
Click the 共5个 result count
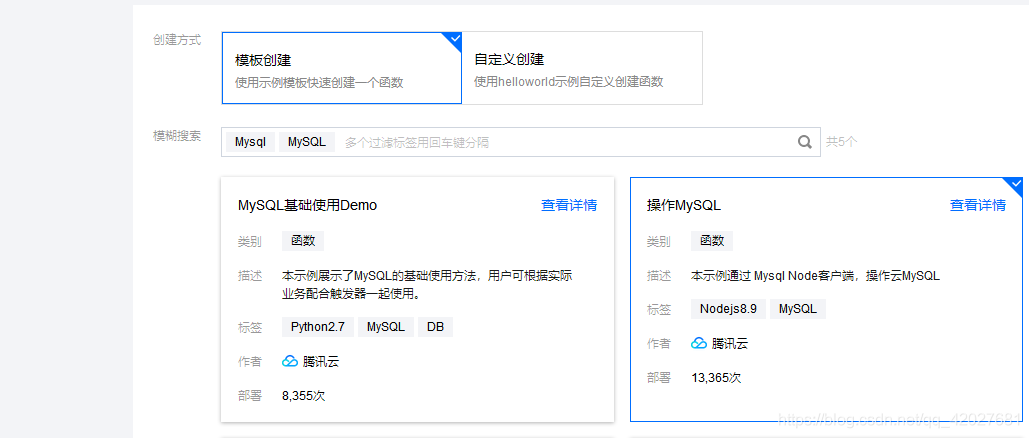click(x=841, y=142)
